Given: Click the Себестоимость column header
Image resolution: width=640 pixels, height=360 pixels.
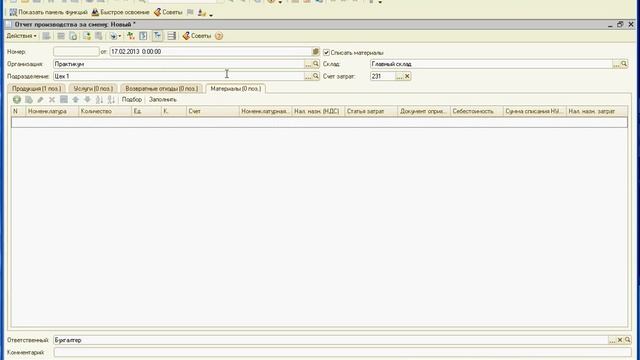Looking at the screenshot, I should [x=477, y=111].
